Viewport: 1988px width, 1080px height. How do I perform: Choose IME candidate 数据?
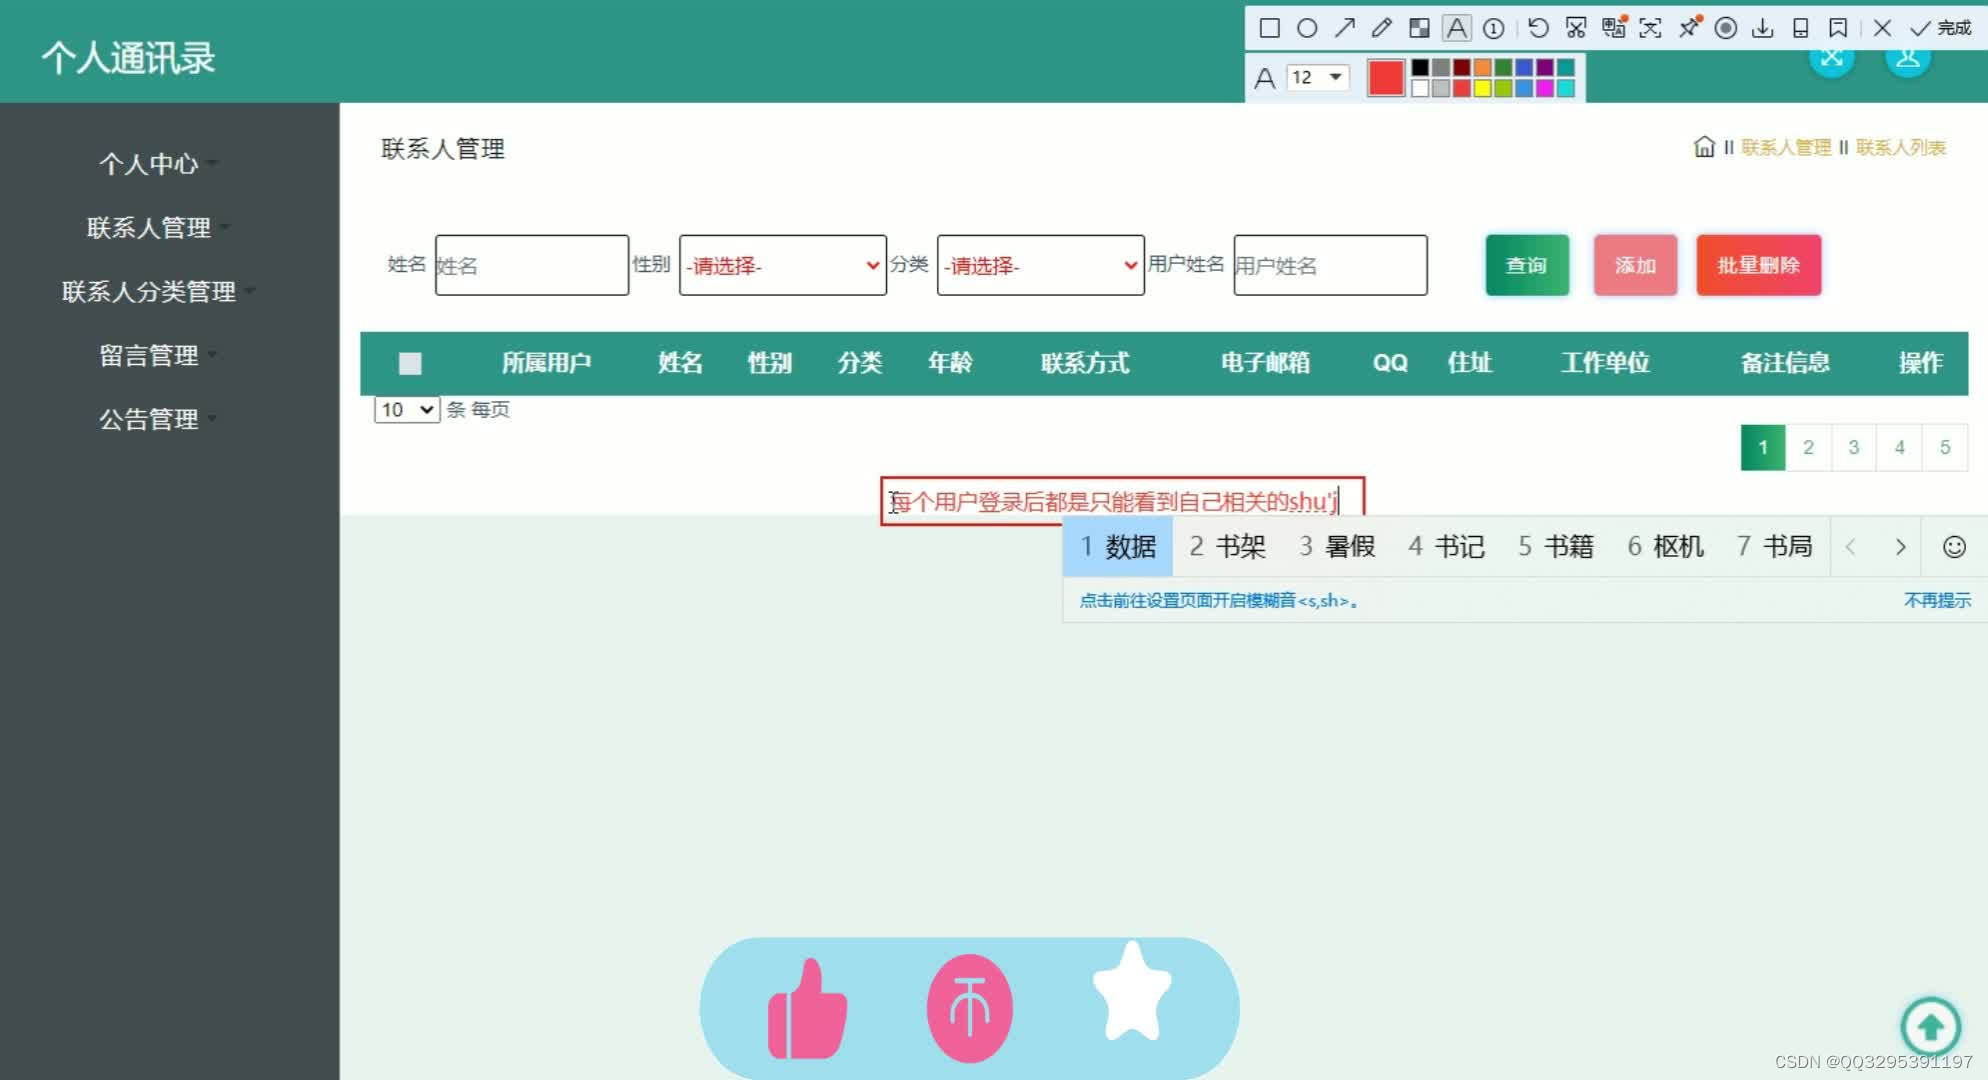1118,546
